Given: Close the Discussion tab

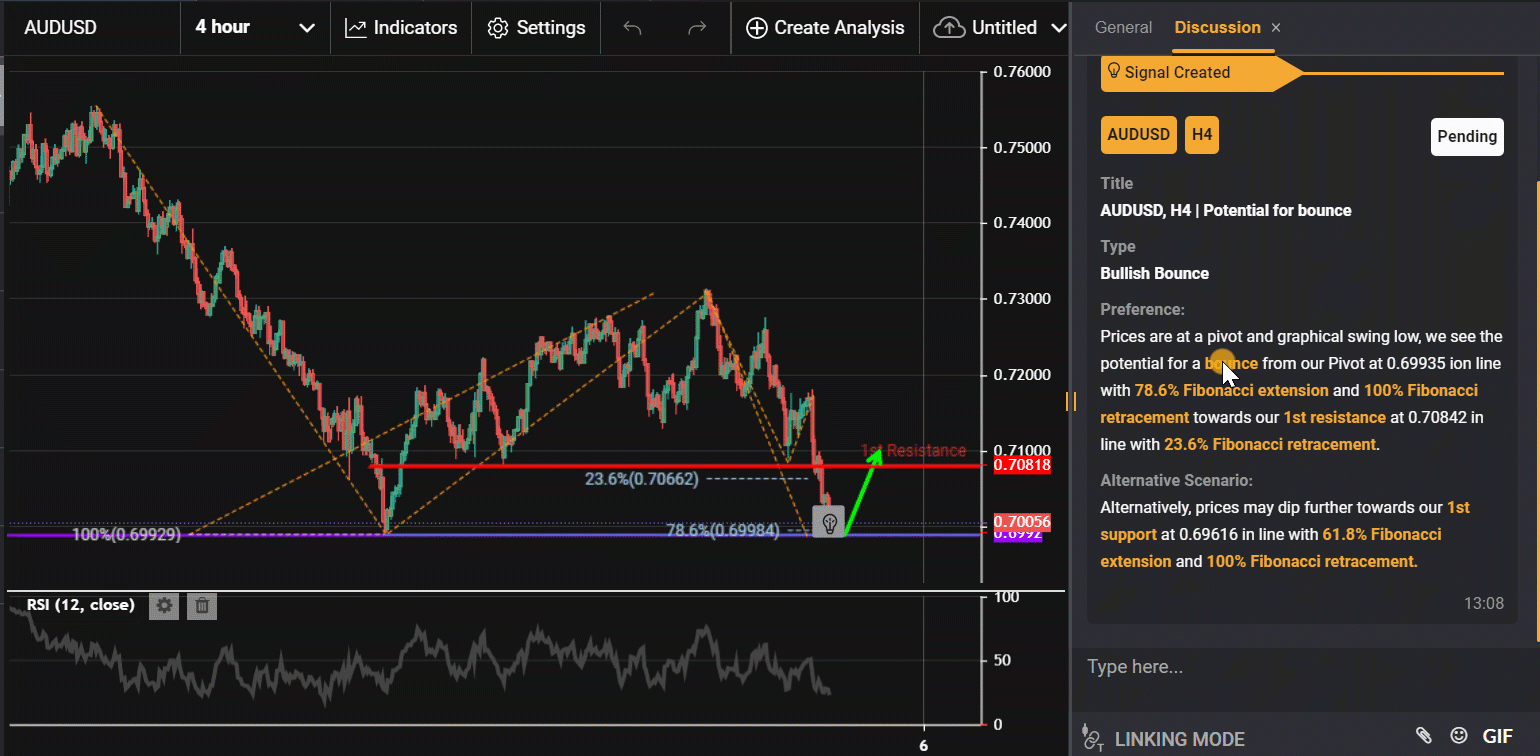Looking at the screenshot, I should click(1275, 28).
